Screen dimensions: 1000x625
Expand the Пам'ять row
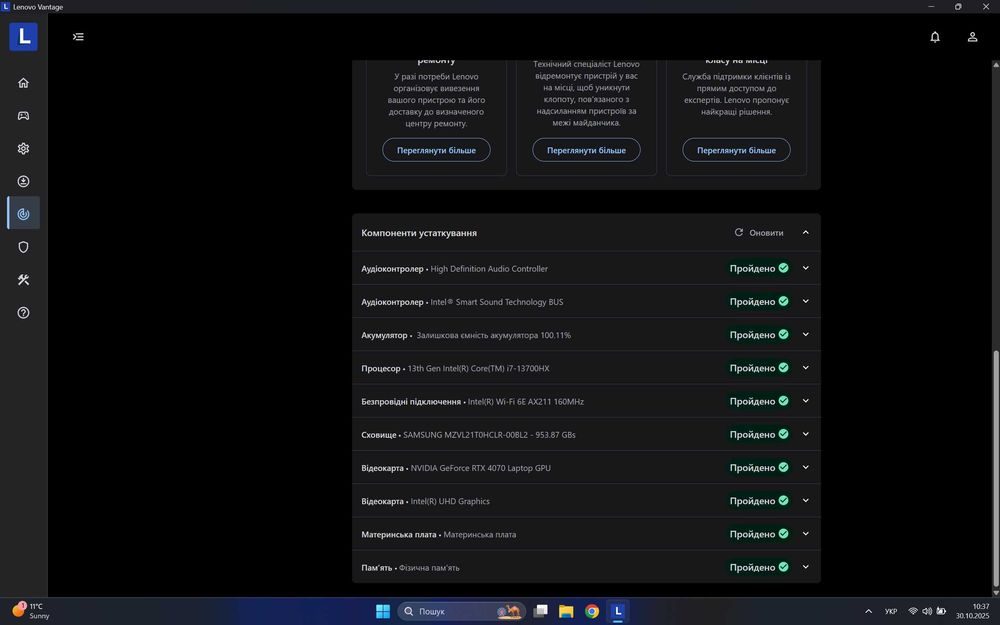[805, 566]
